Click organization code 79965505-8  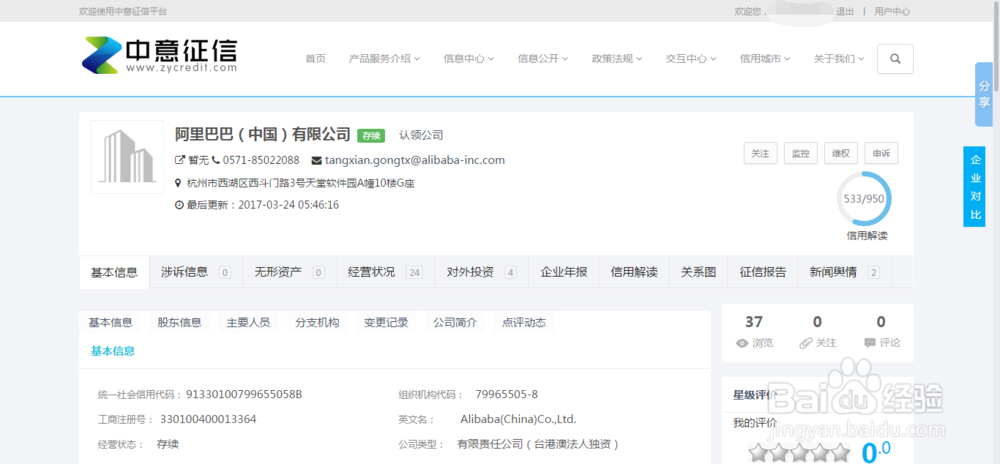[x=506, y=395]
